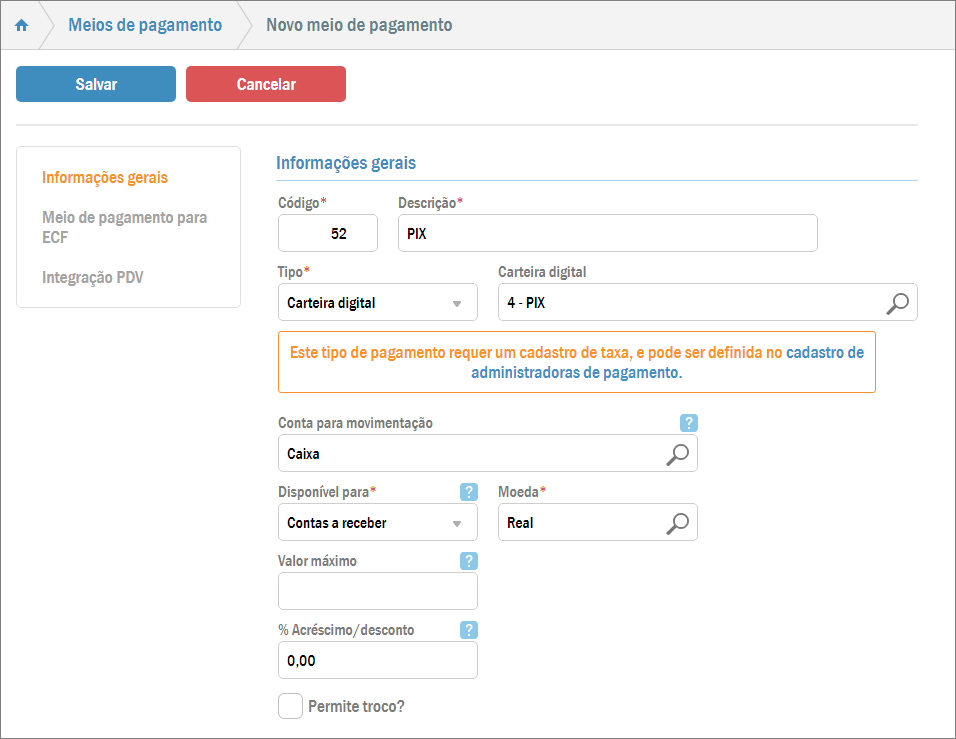The width and height of the screenshot is (956, 739).
Task: Show help for % Acréscimo/desconto
Action: coord(468,630)
